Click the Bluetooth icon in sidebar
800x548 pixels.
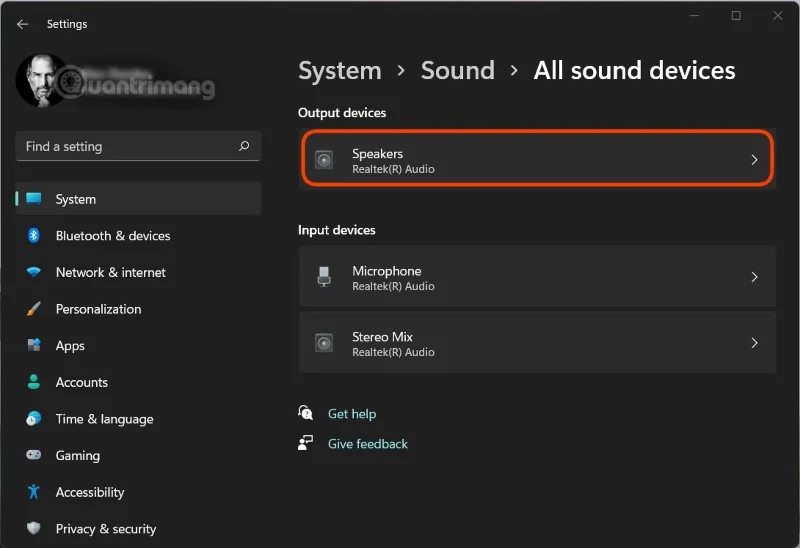pos(34,235)
